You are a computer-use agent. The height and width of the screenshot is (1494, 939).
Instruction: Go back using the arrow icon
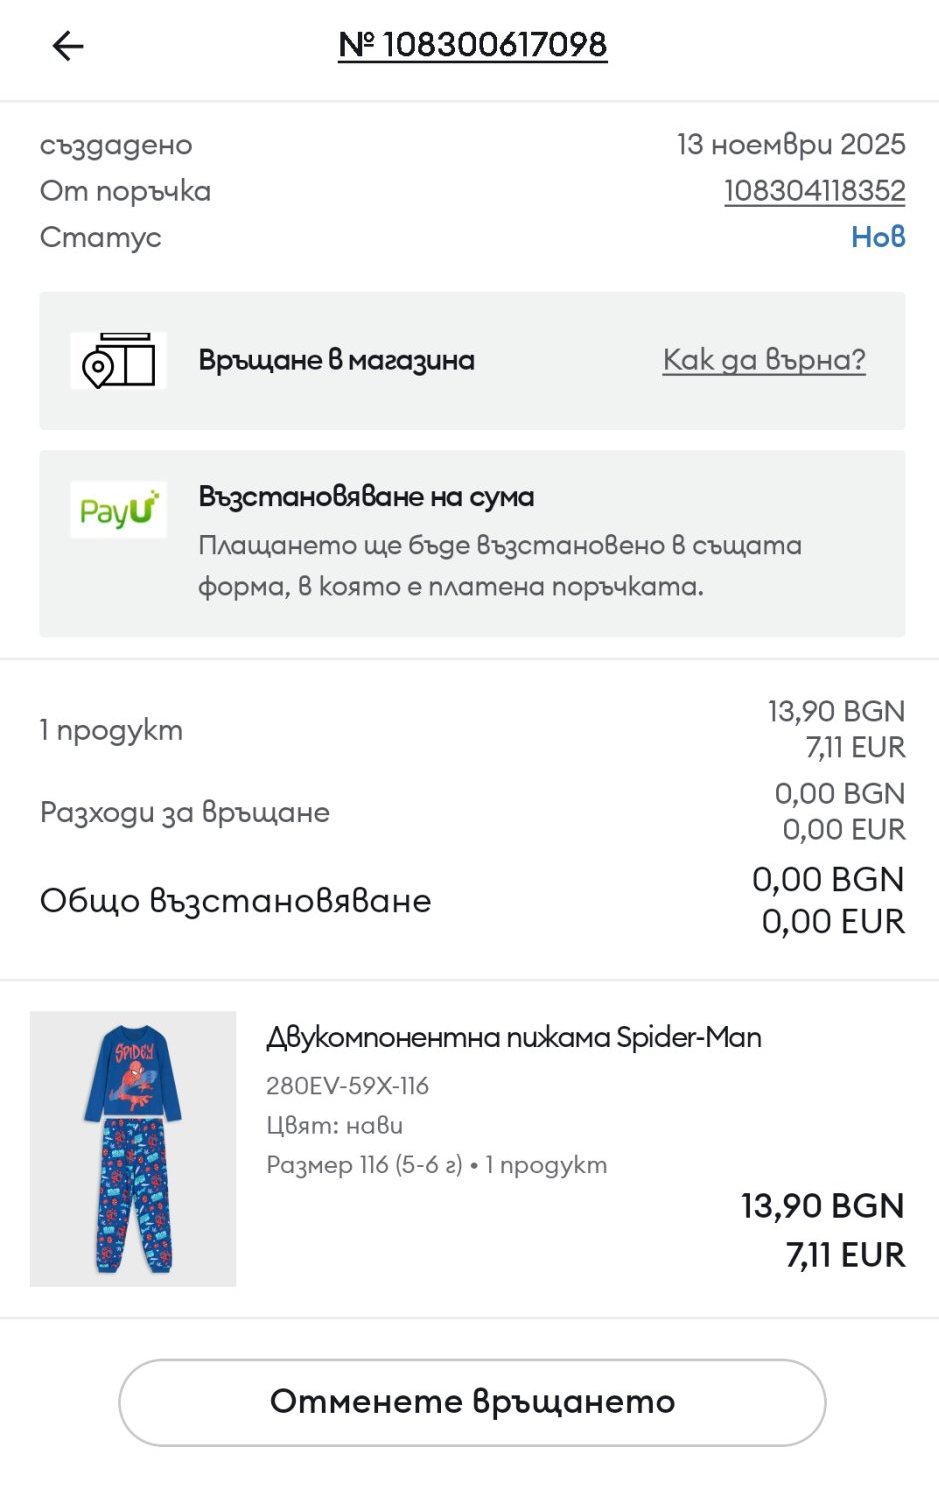point(68,46)
